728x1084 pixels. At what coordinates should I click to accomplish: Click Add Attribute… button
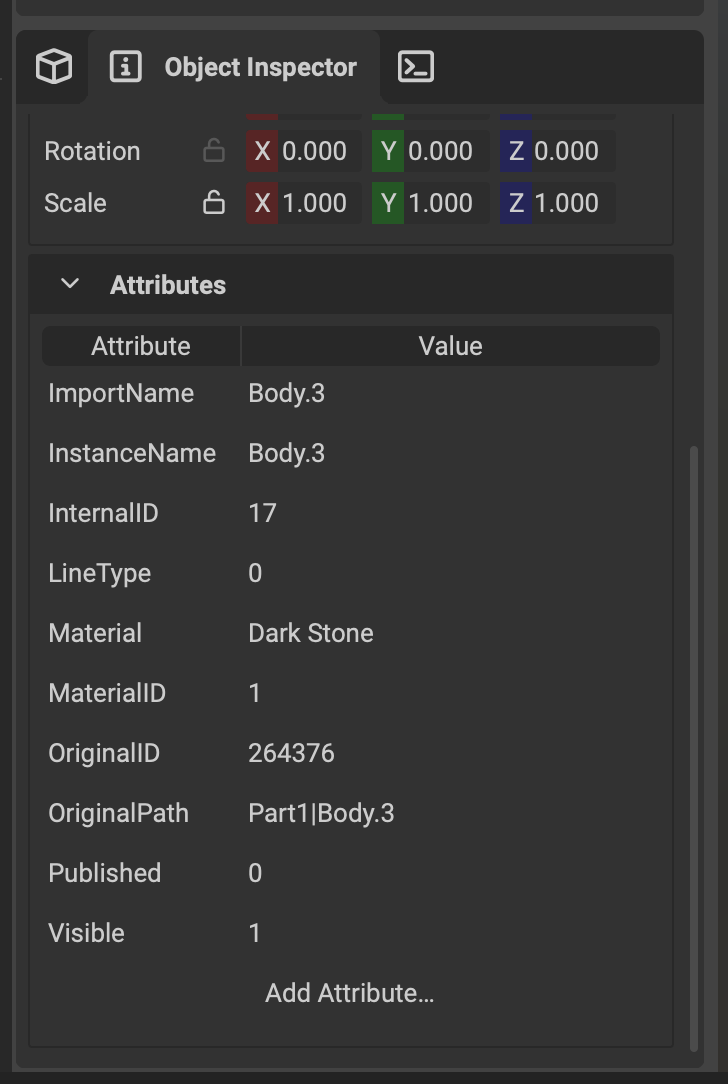350,993
